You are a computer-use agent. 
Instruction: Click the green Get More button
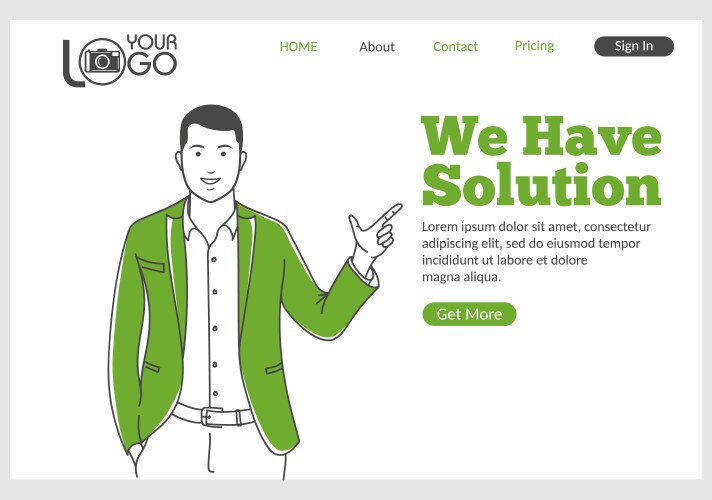[x=469, y=314]
